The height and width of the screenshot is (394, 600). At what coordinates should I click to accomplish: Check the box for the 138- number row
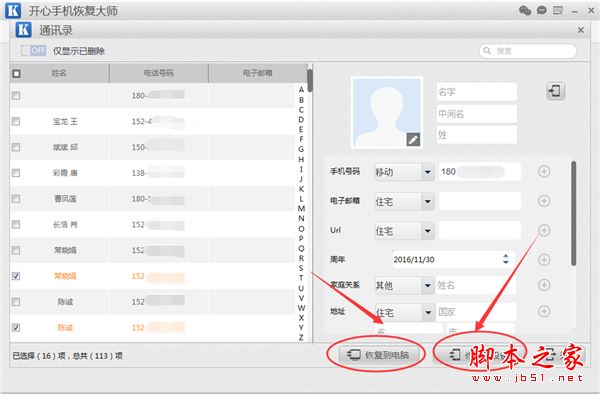coord(16,173)
